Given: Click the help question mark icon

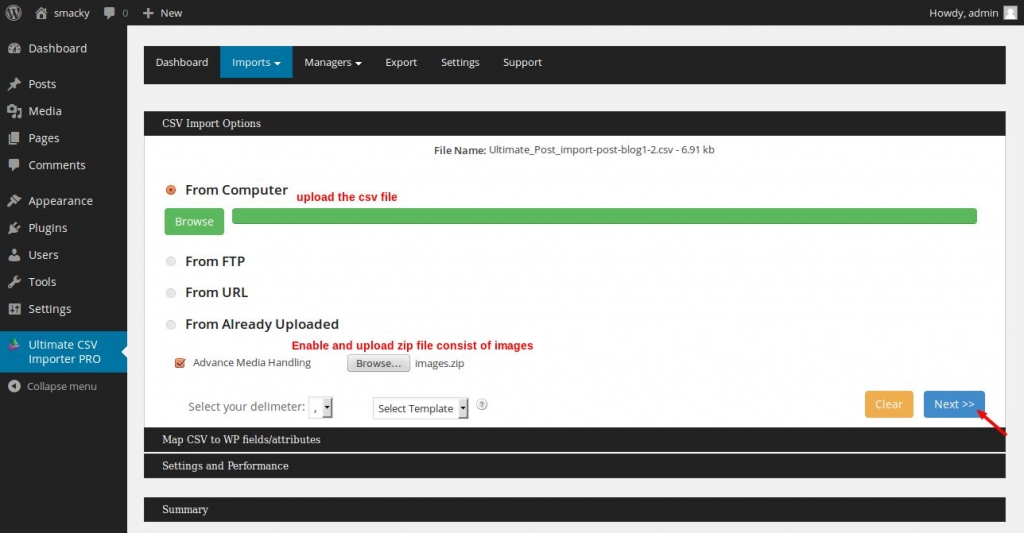Looking at the screenshot, I should [482, 404].
